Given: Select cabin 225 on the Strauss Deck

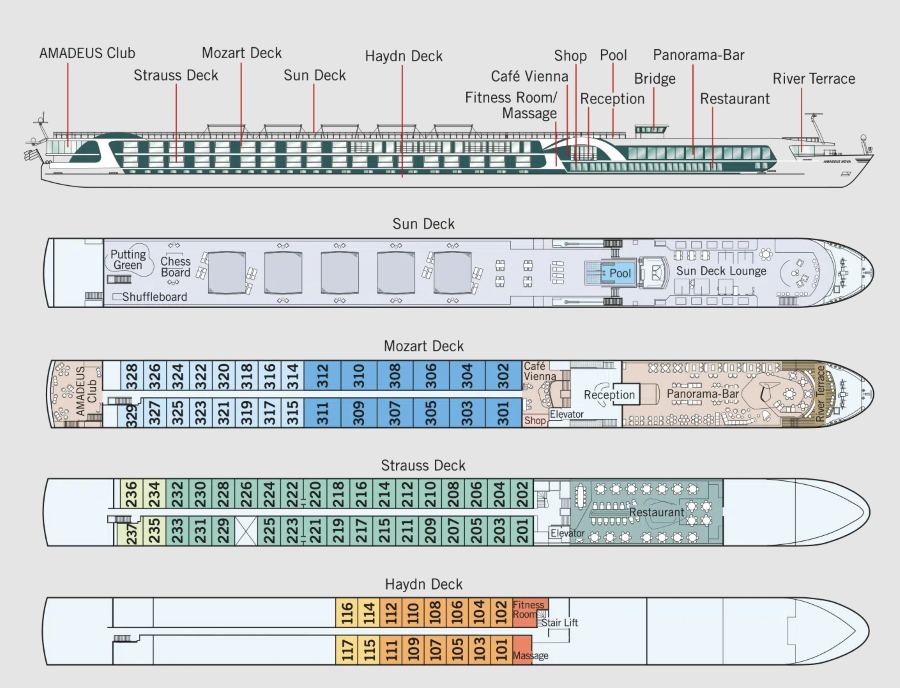Looking at the screenshot, I should [269, 530].
